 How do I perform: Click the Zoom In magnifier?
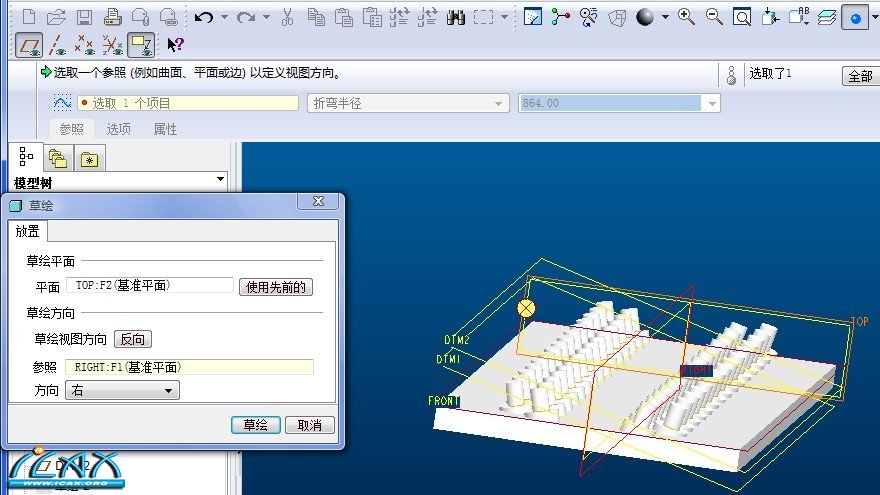pyautogui.click(x=686, y=17)
